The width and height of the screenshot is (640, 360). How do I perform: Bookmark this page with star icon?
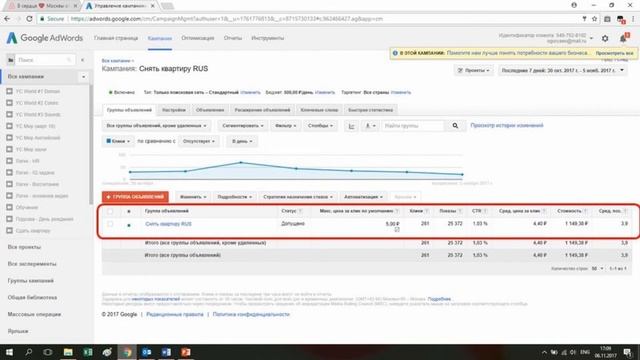594,19
